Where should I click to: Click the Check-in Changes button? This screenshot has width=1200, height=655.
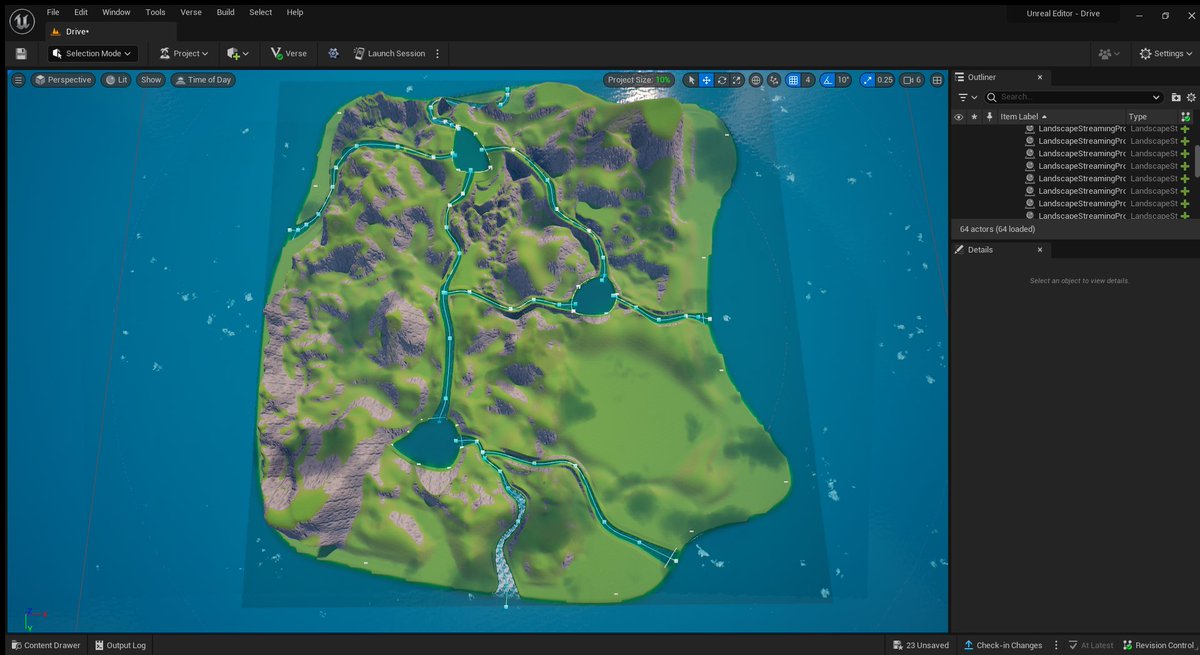[1003, 645]
